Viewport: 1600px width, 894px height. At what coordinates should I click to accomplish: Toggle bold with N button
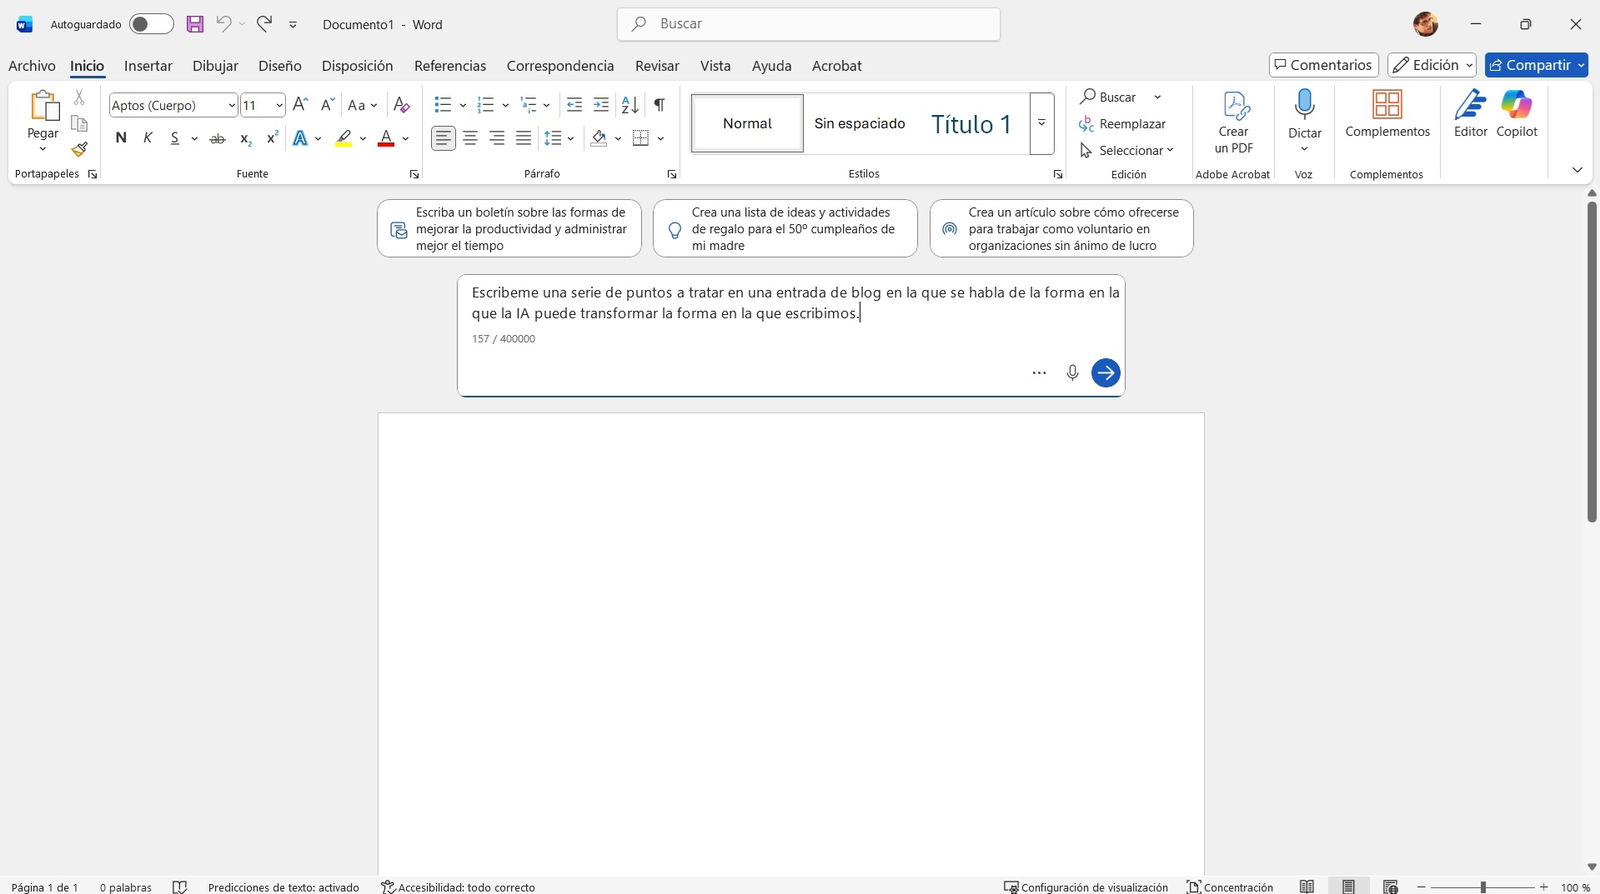tap(121, 139)
